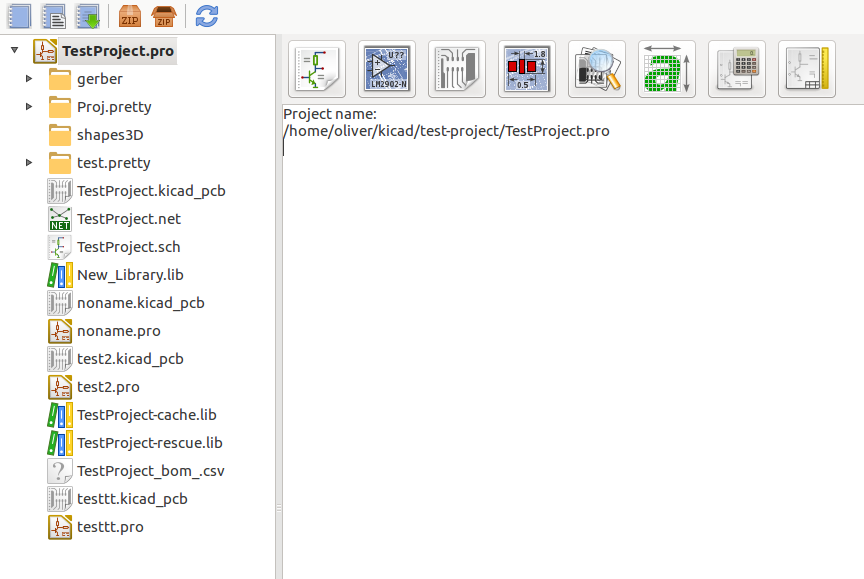Select testtt.pro project file

pos(110,527)
